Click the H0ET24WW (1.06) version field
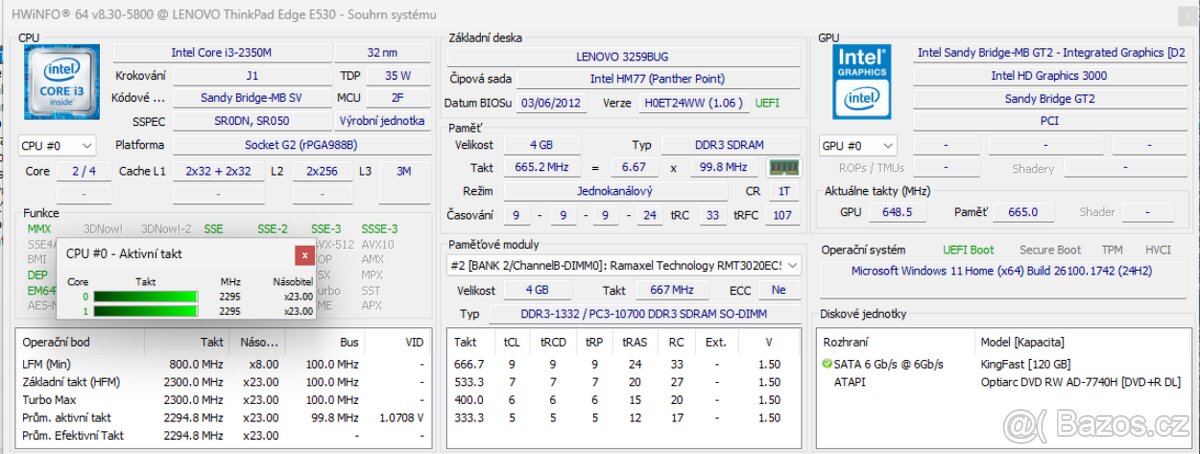1200x454 pixels. (693, 102)
